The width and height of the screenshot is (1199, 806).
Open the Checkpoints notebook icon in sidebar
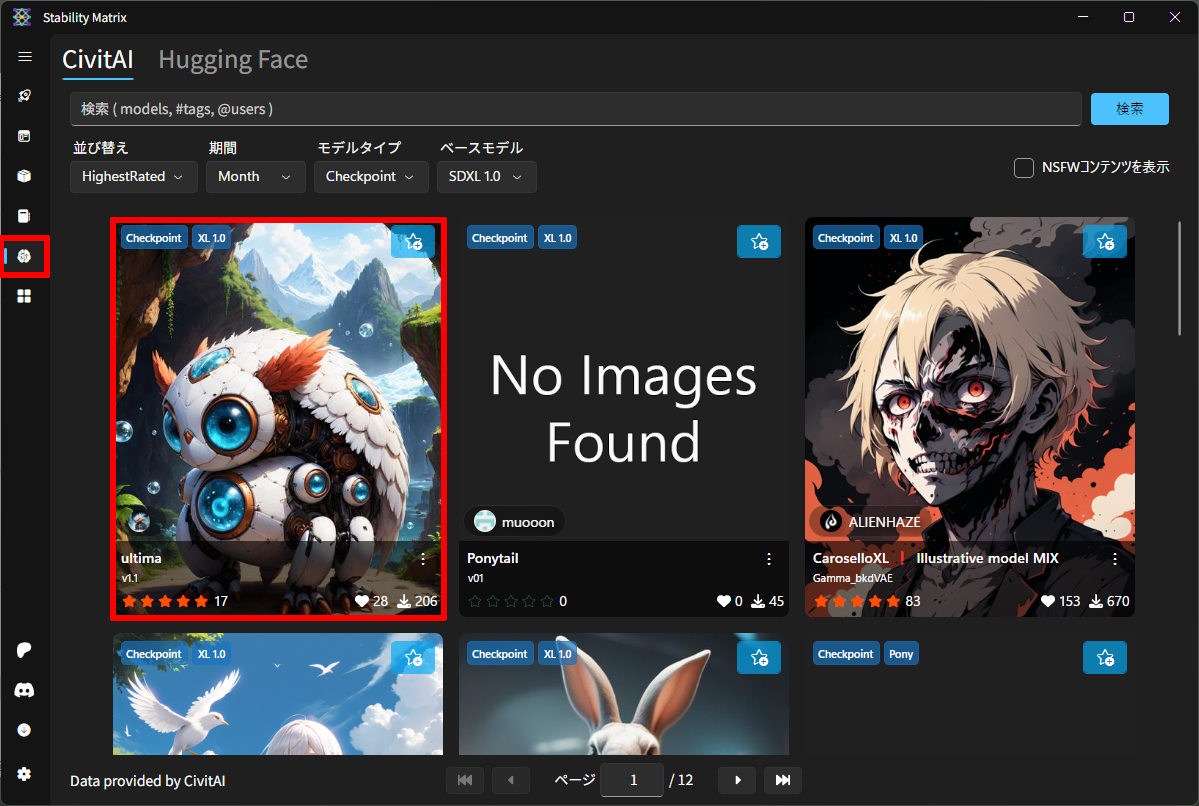click(24, 216)
